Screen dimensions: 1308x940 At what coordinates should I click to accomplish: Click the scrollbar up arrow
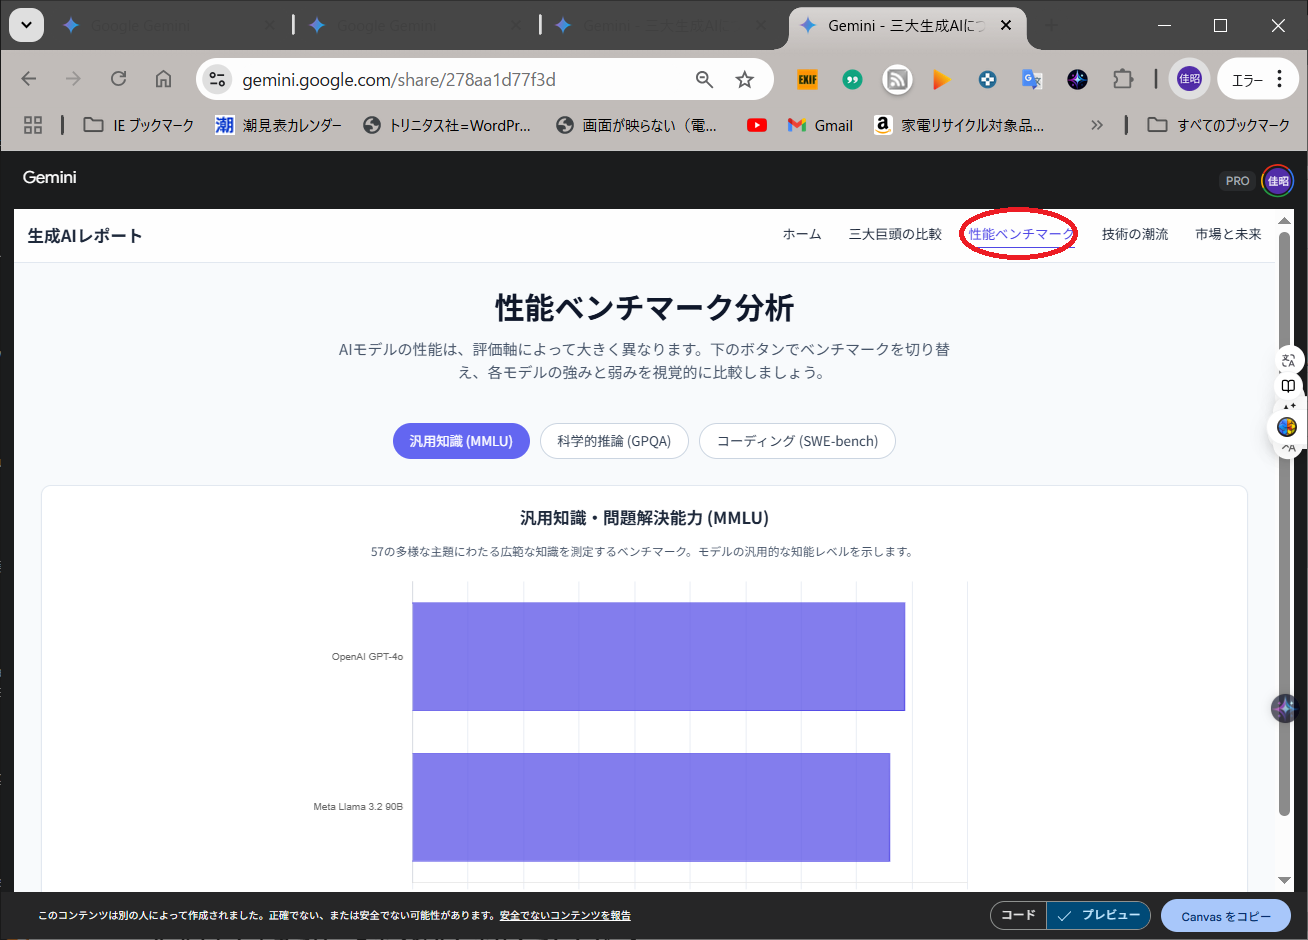(x=1285, y=220)
